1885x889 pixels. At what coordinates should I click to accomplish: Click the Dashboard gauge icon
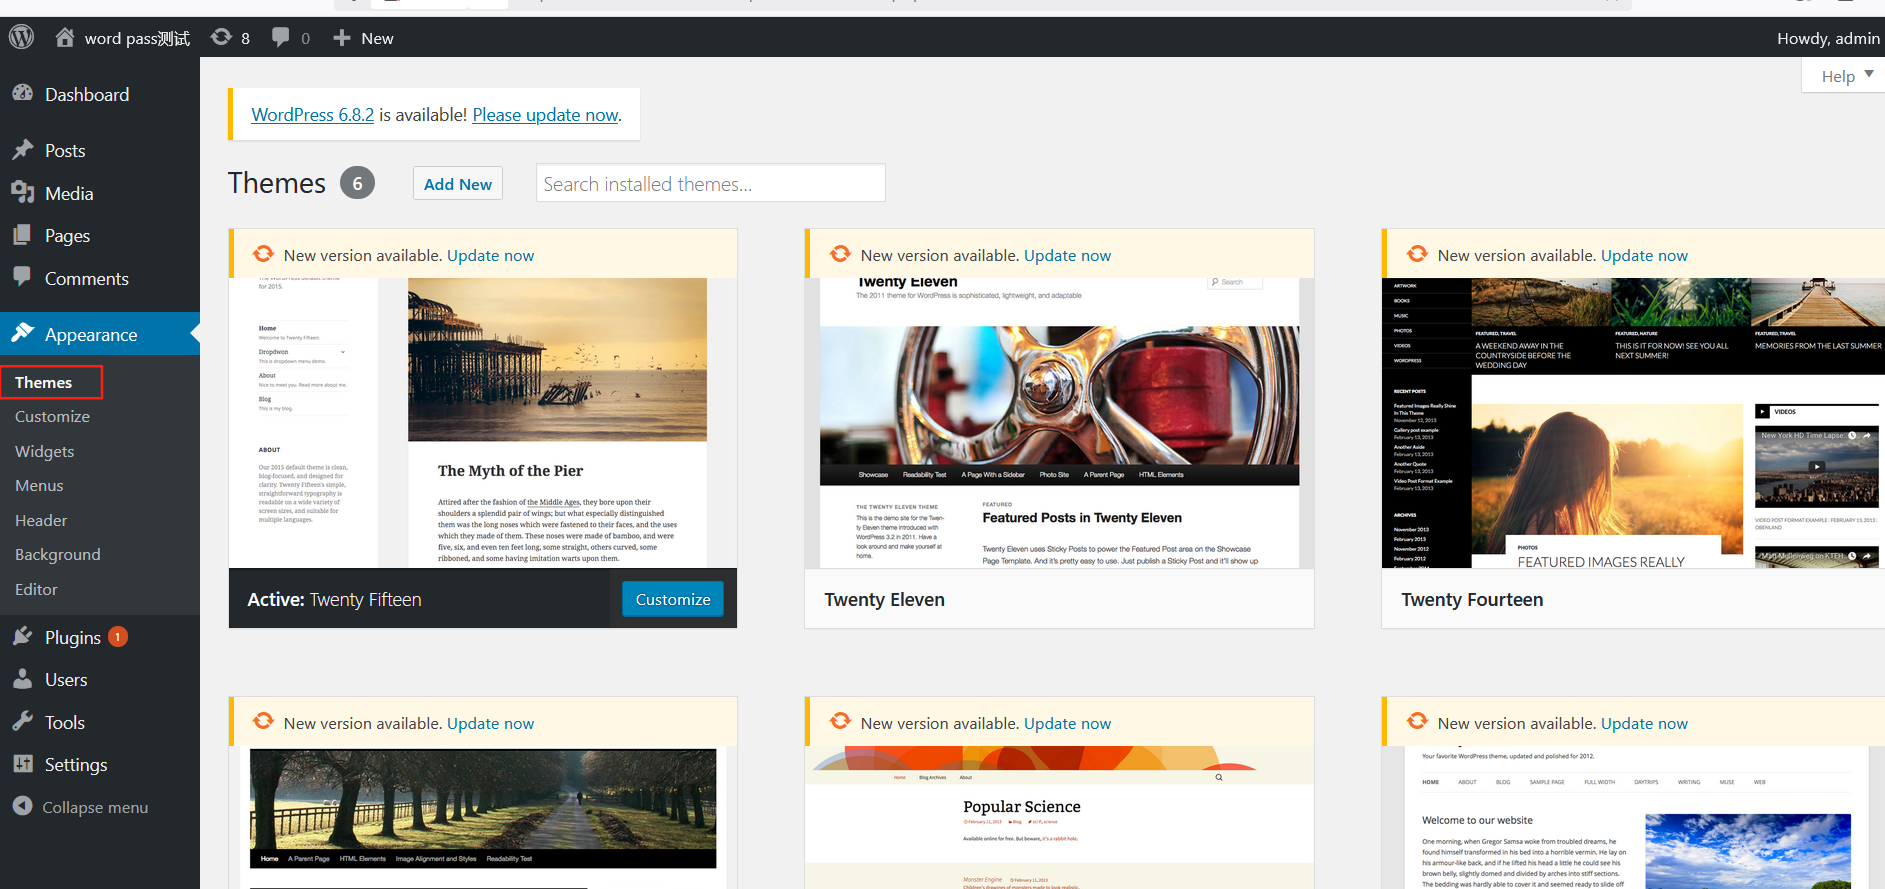pyautogui.click(x=22, y=93)
